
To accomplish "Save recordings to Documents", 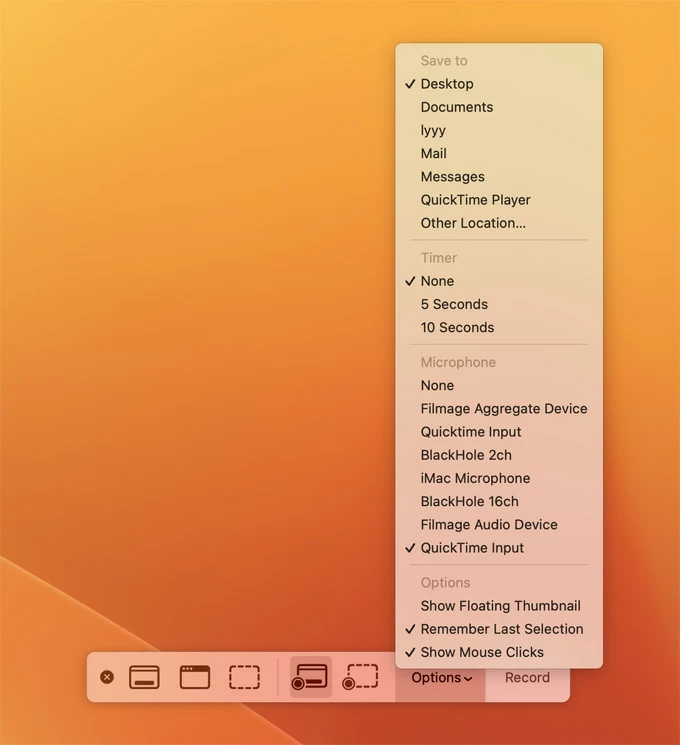I will 456,107.
